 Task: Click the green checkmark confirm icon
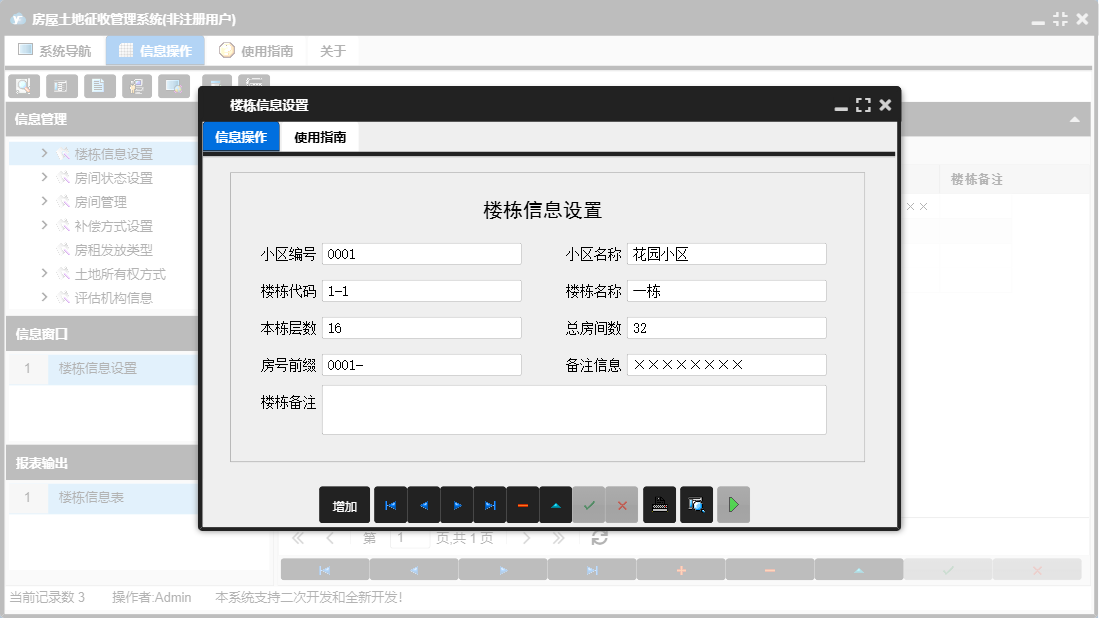click(589, 506)
